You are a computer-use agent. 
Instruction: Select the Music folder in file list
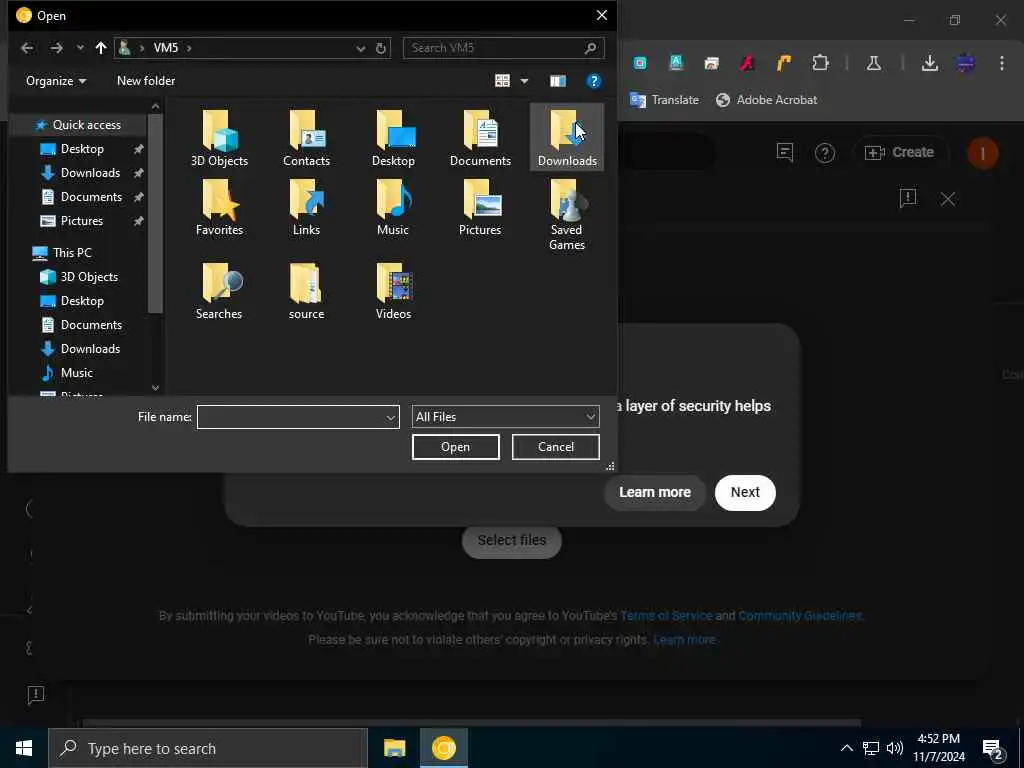tap(393, 208)
